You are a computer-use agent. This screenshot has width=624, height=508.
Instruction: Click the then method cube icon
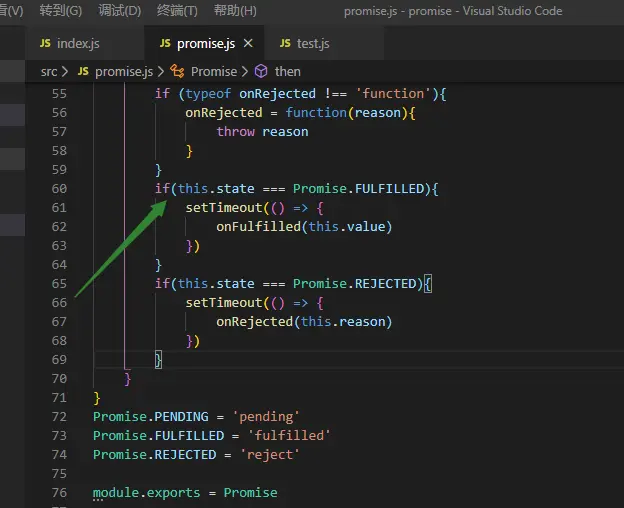[x=261, y=72]
